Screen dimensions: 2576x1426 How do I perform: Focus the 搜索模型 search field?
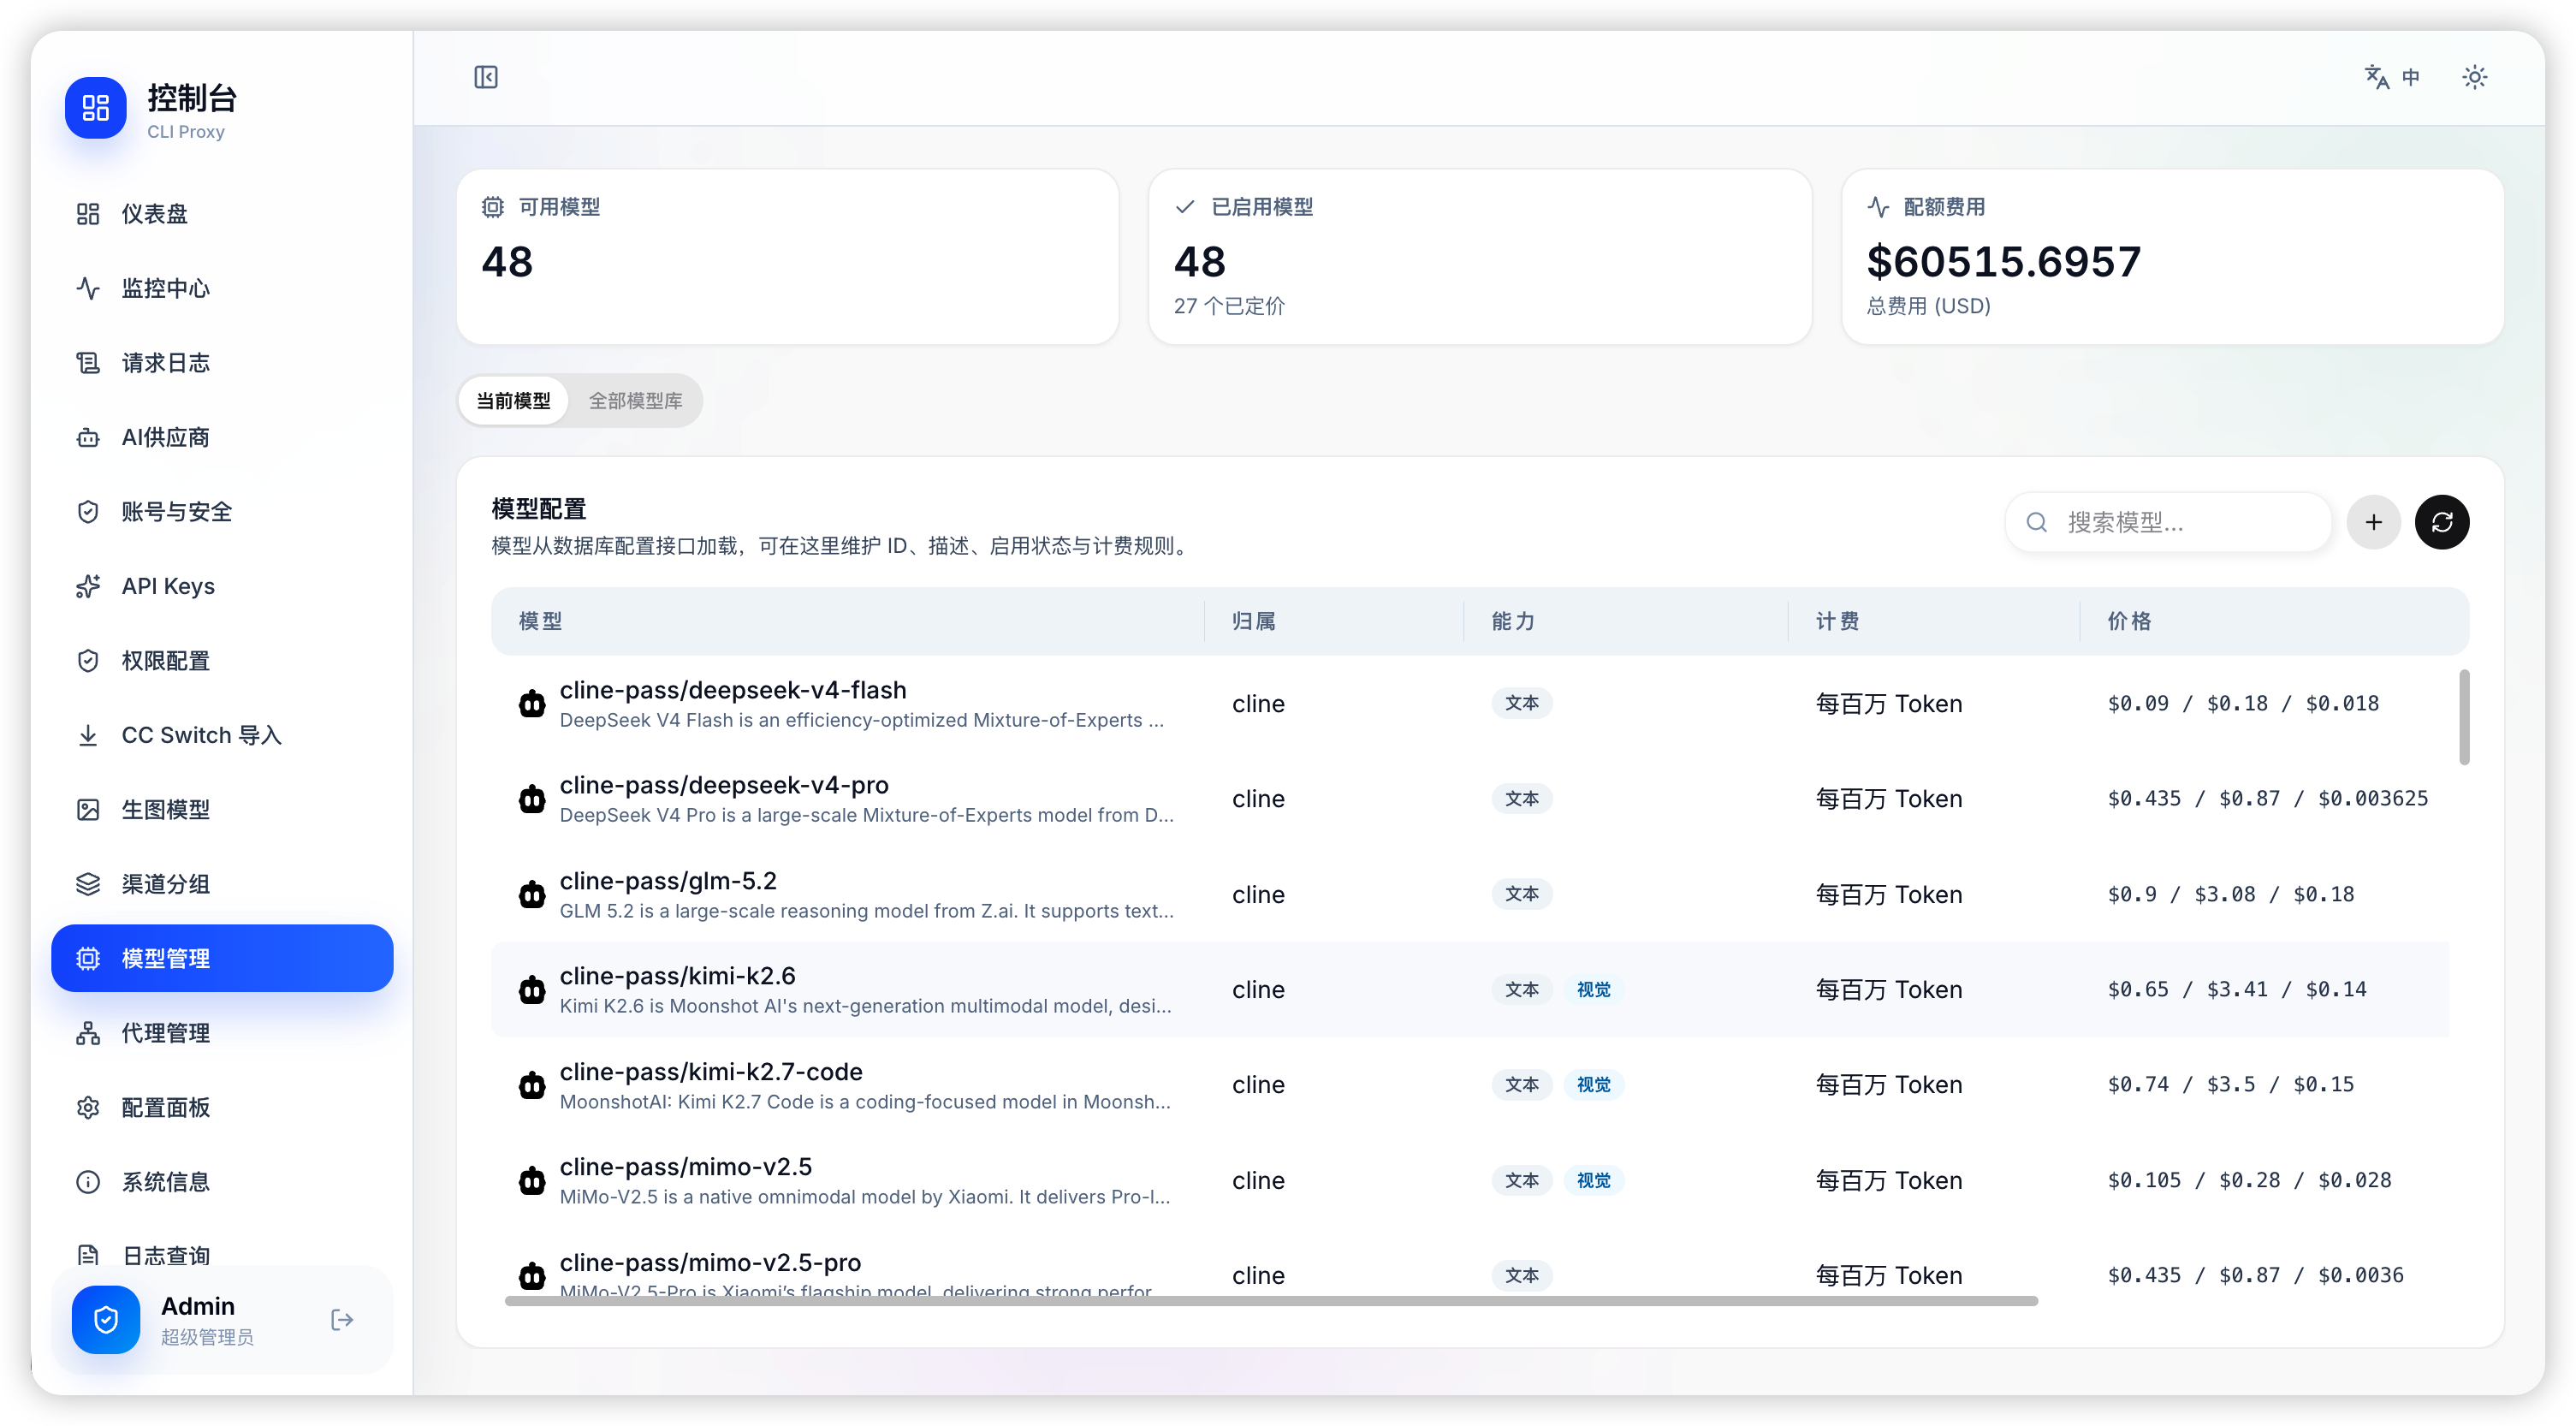(2168, 522)
